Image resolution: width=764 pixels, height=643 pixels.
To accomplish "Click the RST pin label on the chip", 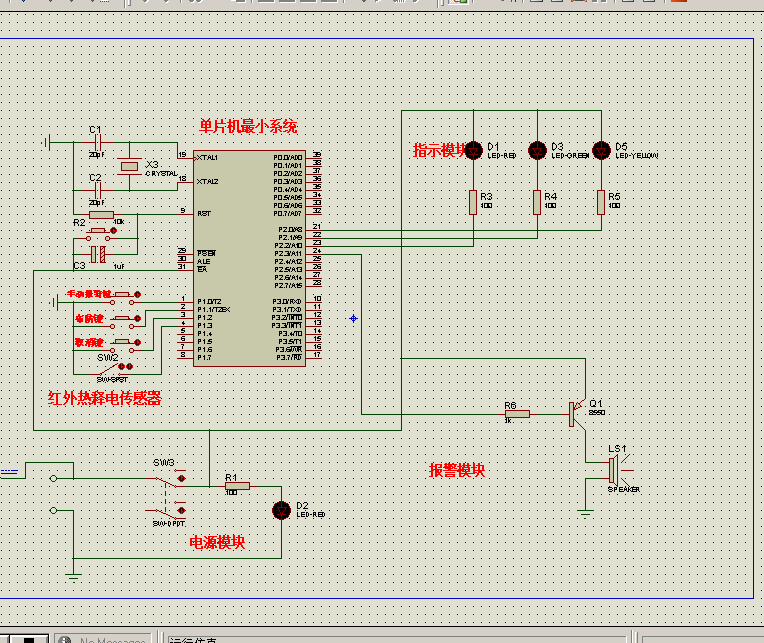I will (x=204, y=213).
